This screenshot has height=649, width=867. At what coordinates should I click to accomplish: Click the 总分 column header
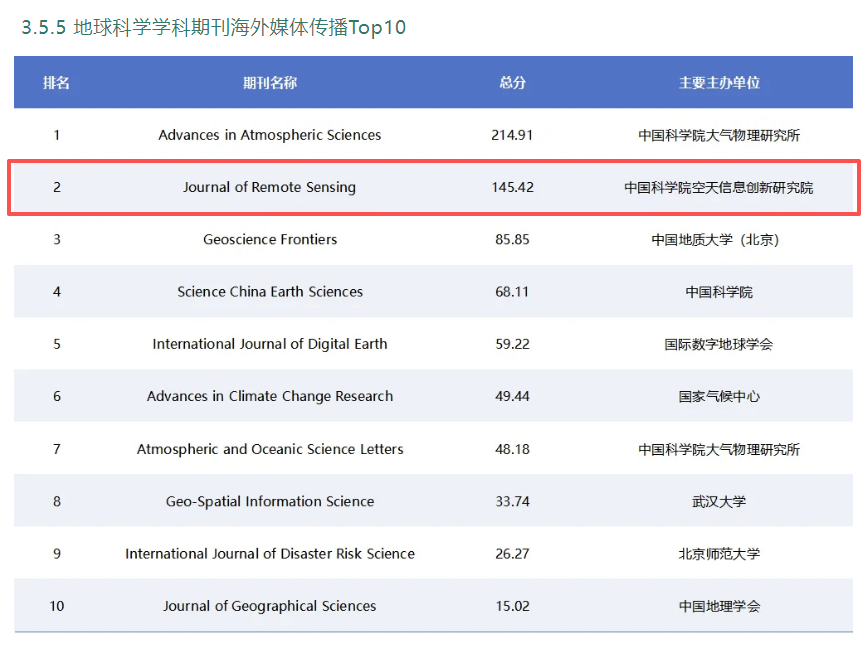(x=512, y=83)
